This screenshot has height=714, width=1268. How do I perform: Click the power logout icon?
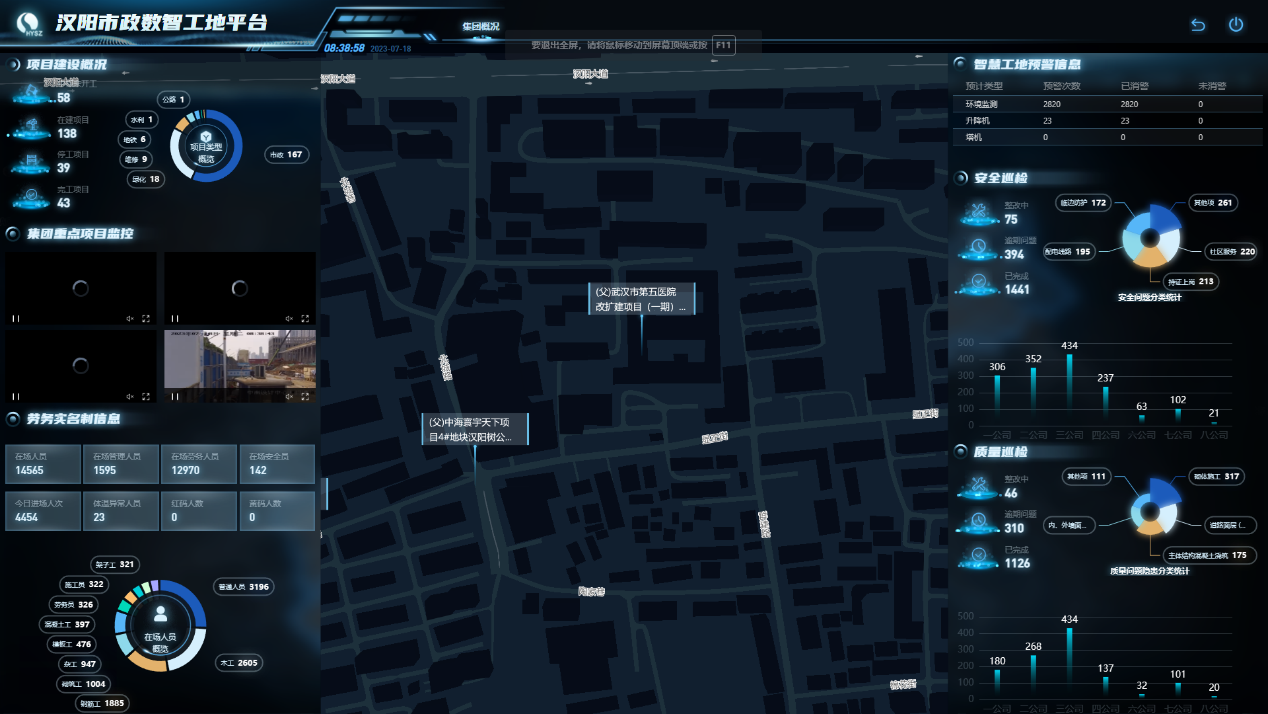(x=1236, y=25)
